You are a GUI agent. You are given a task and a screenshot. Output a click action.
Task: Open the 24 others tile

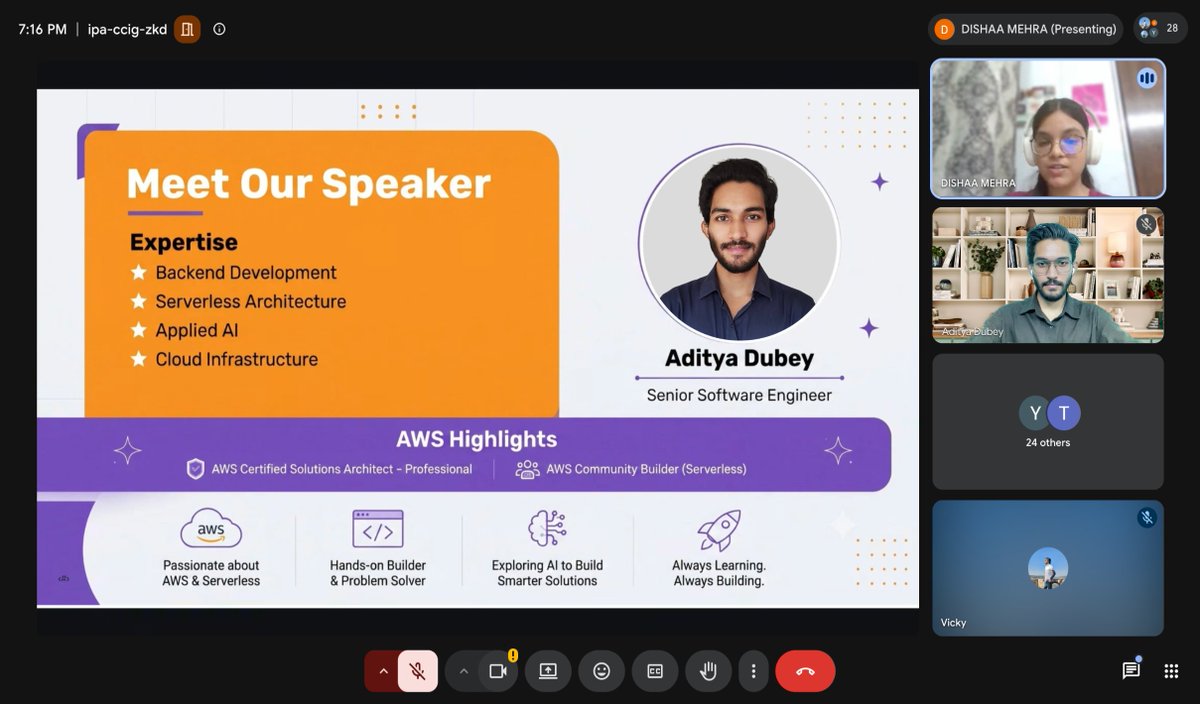(1048, 421)
